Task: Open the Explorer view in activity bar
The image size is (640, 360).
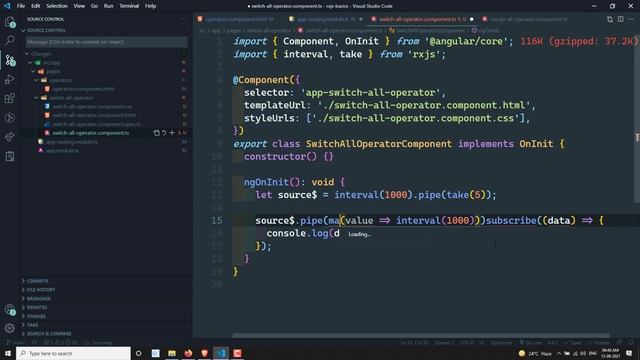Action: coord(10,22)
